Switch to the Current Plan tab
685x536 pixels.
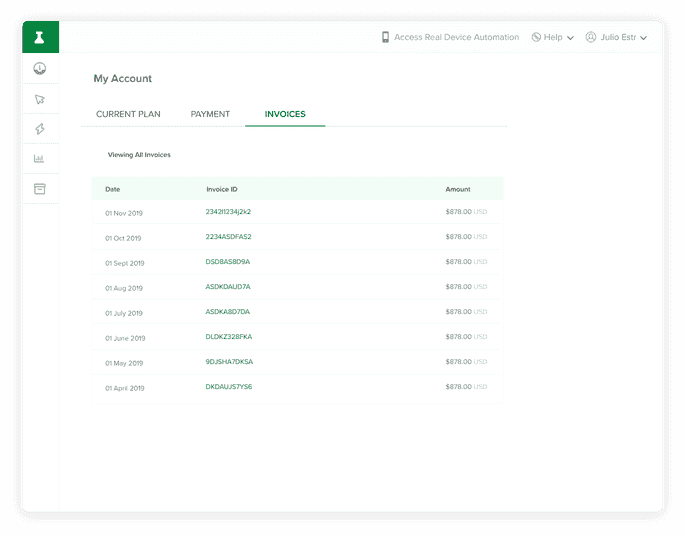tap(128, 114)
